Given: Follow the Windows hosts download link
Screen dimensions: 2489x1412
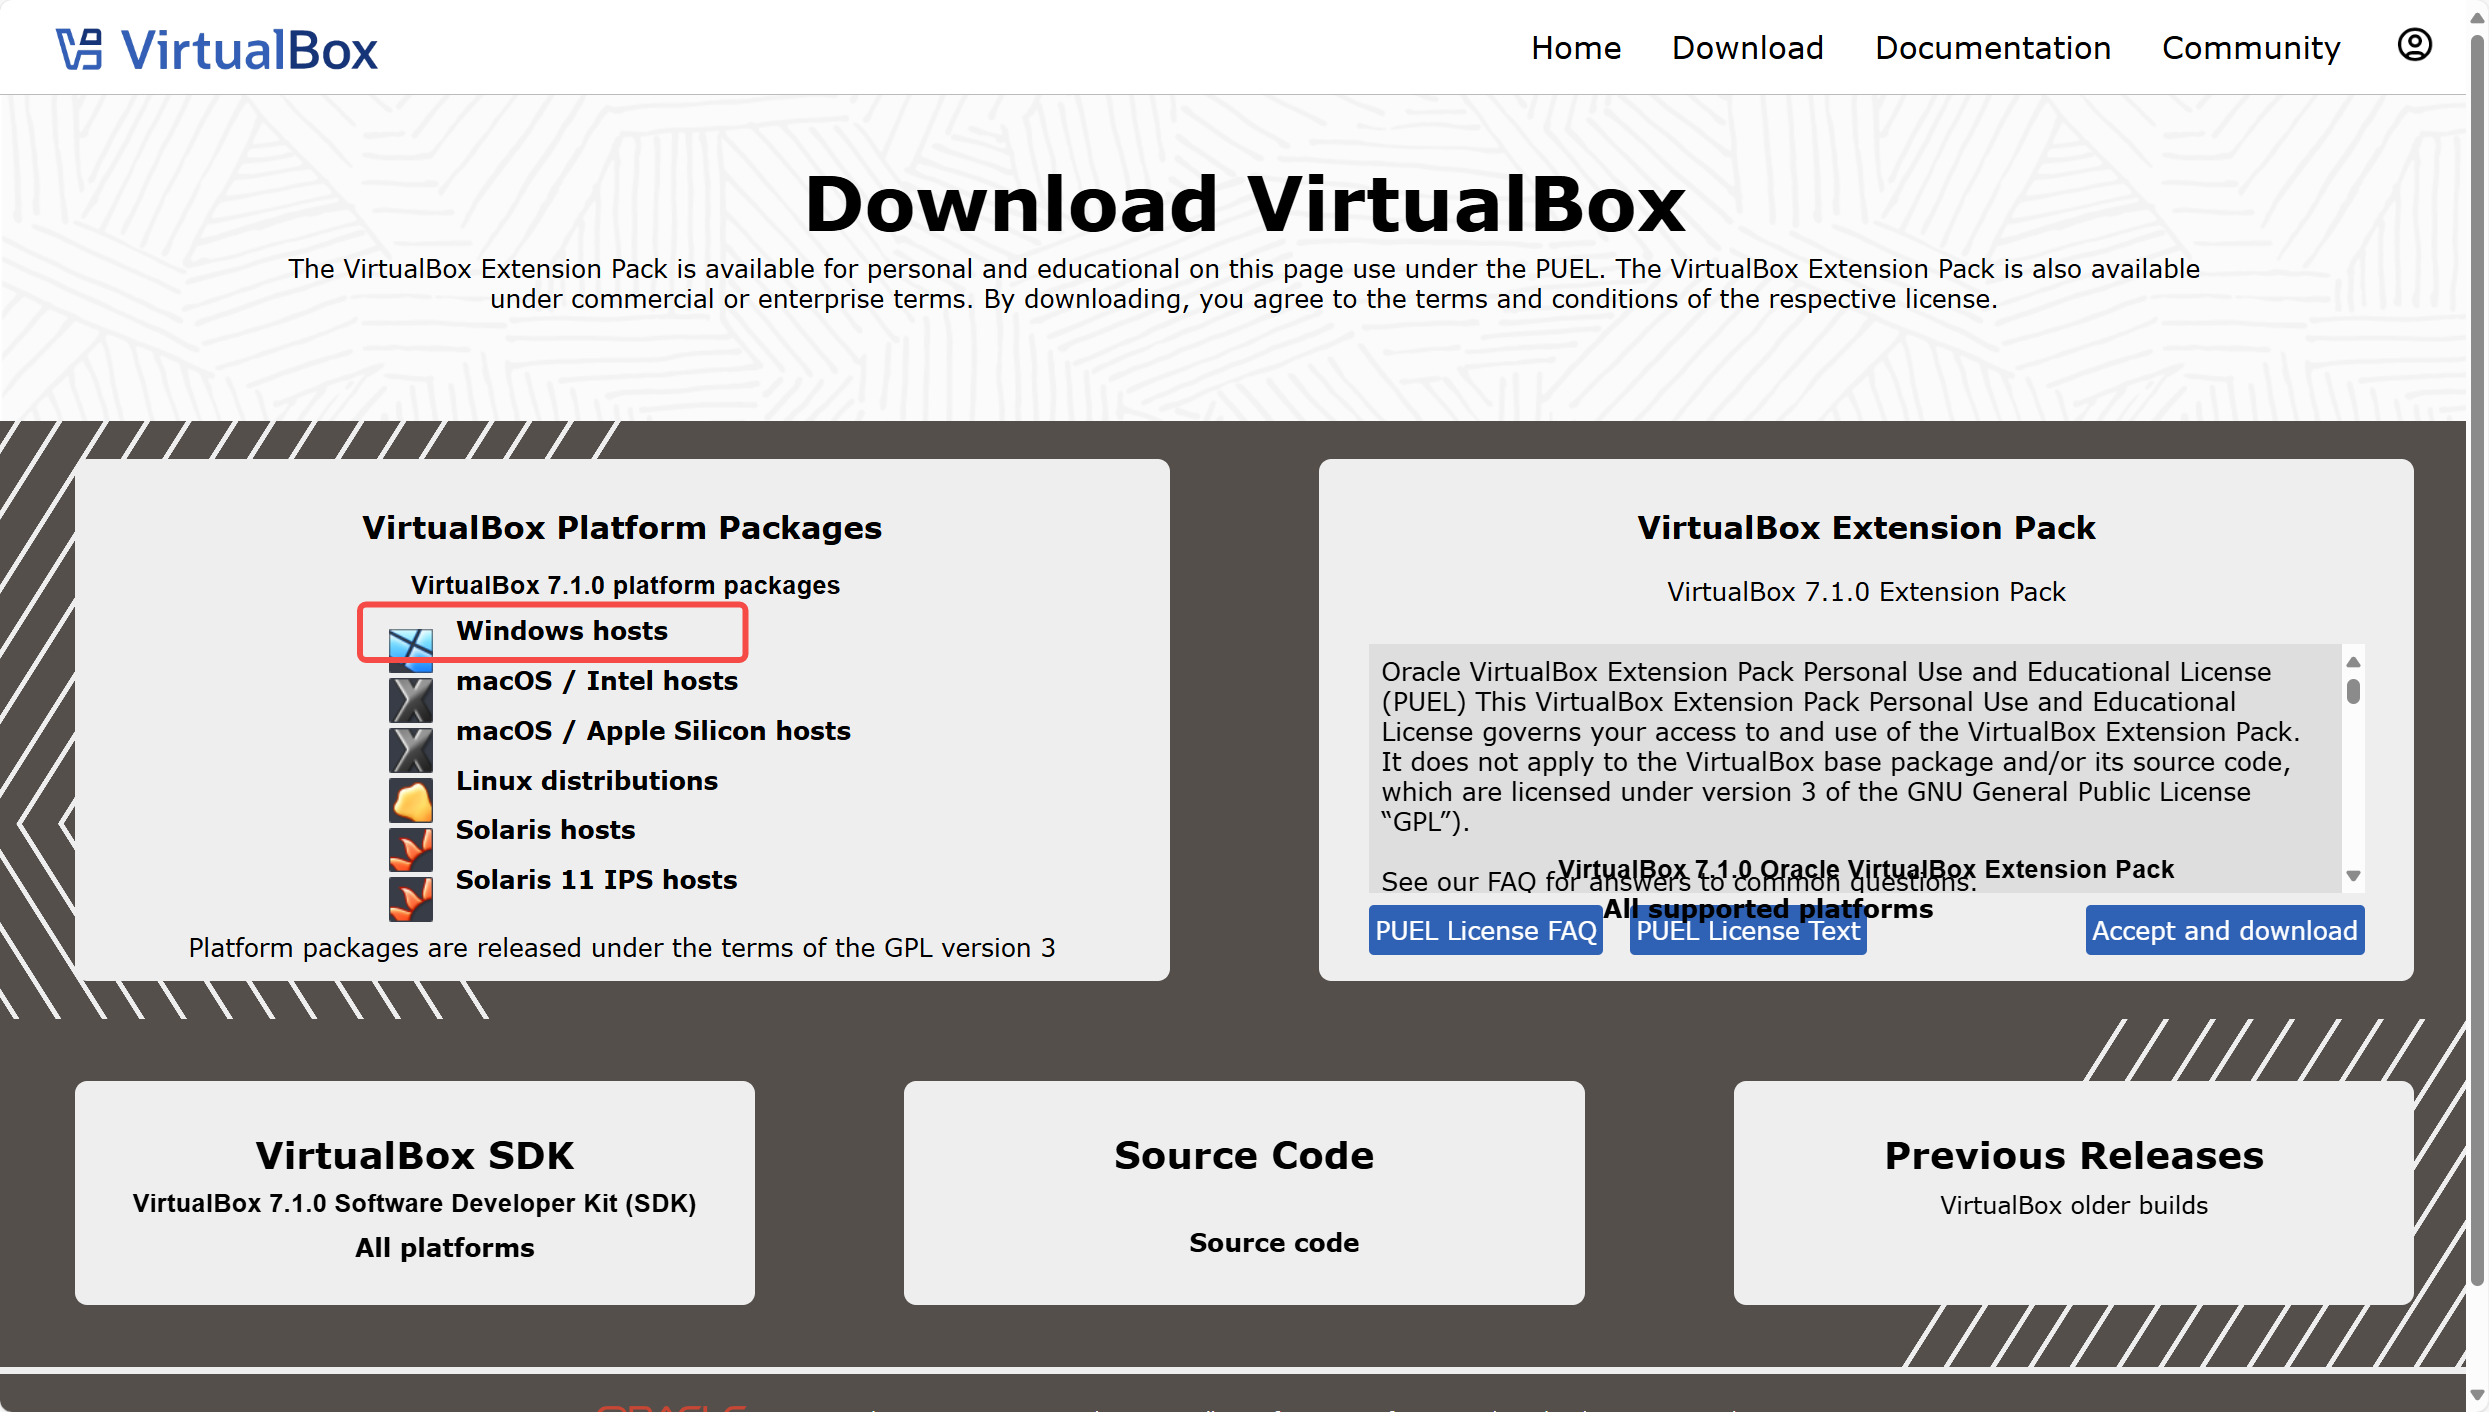Looking at the screenshot, I should pos(561,631).
